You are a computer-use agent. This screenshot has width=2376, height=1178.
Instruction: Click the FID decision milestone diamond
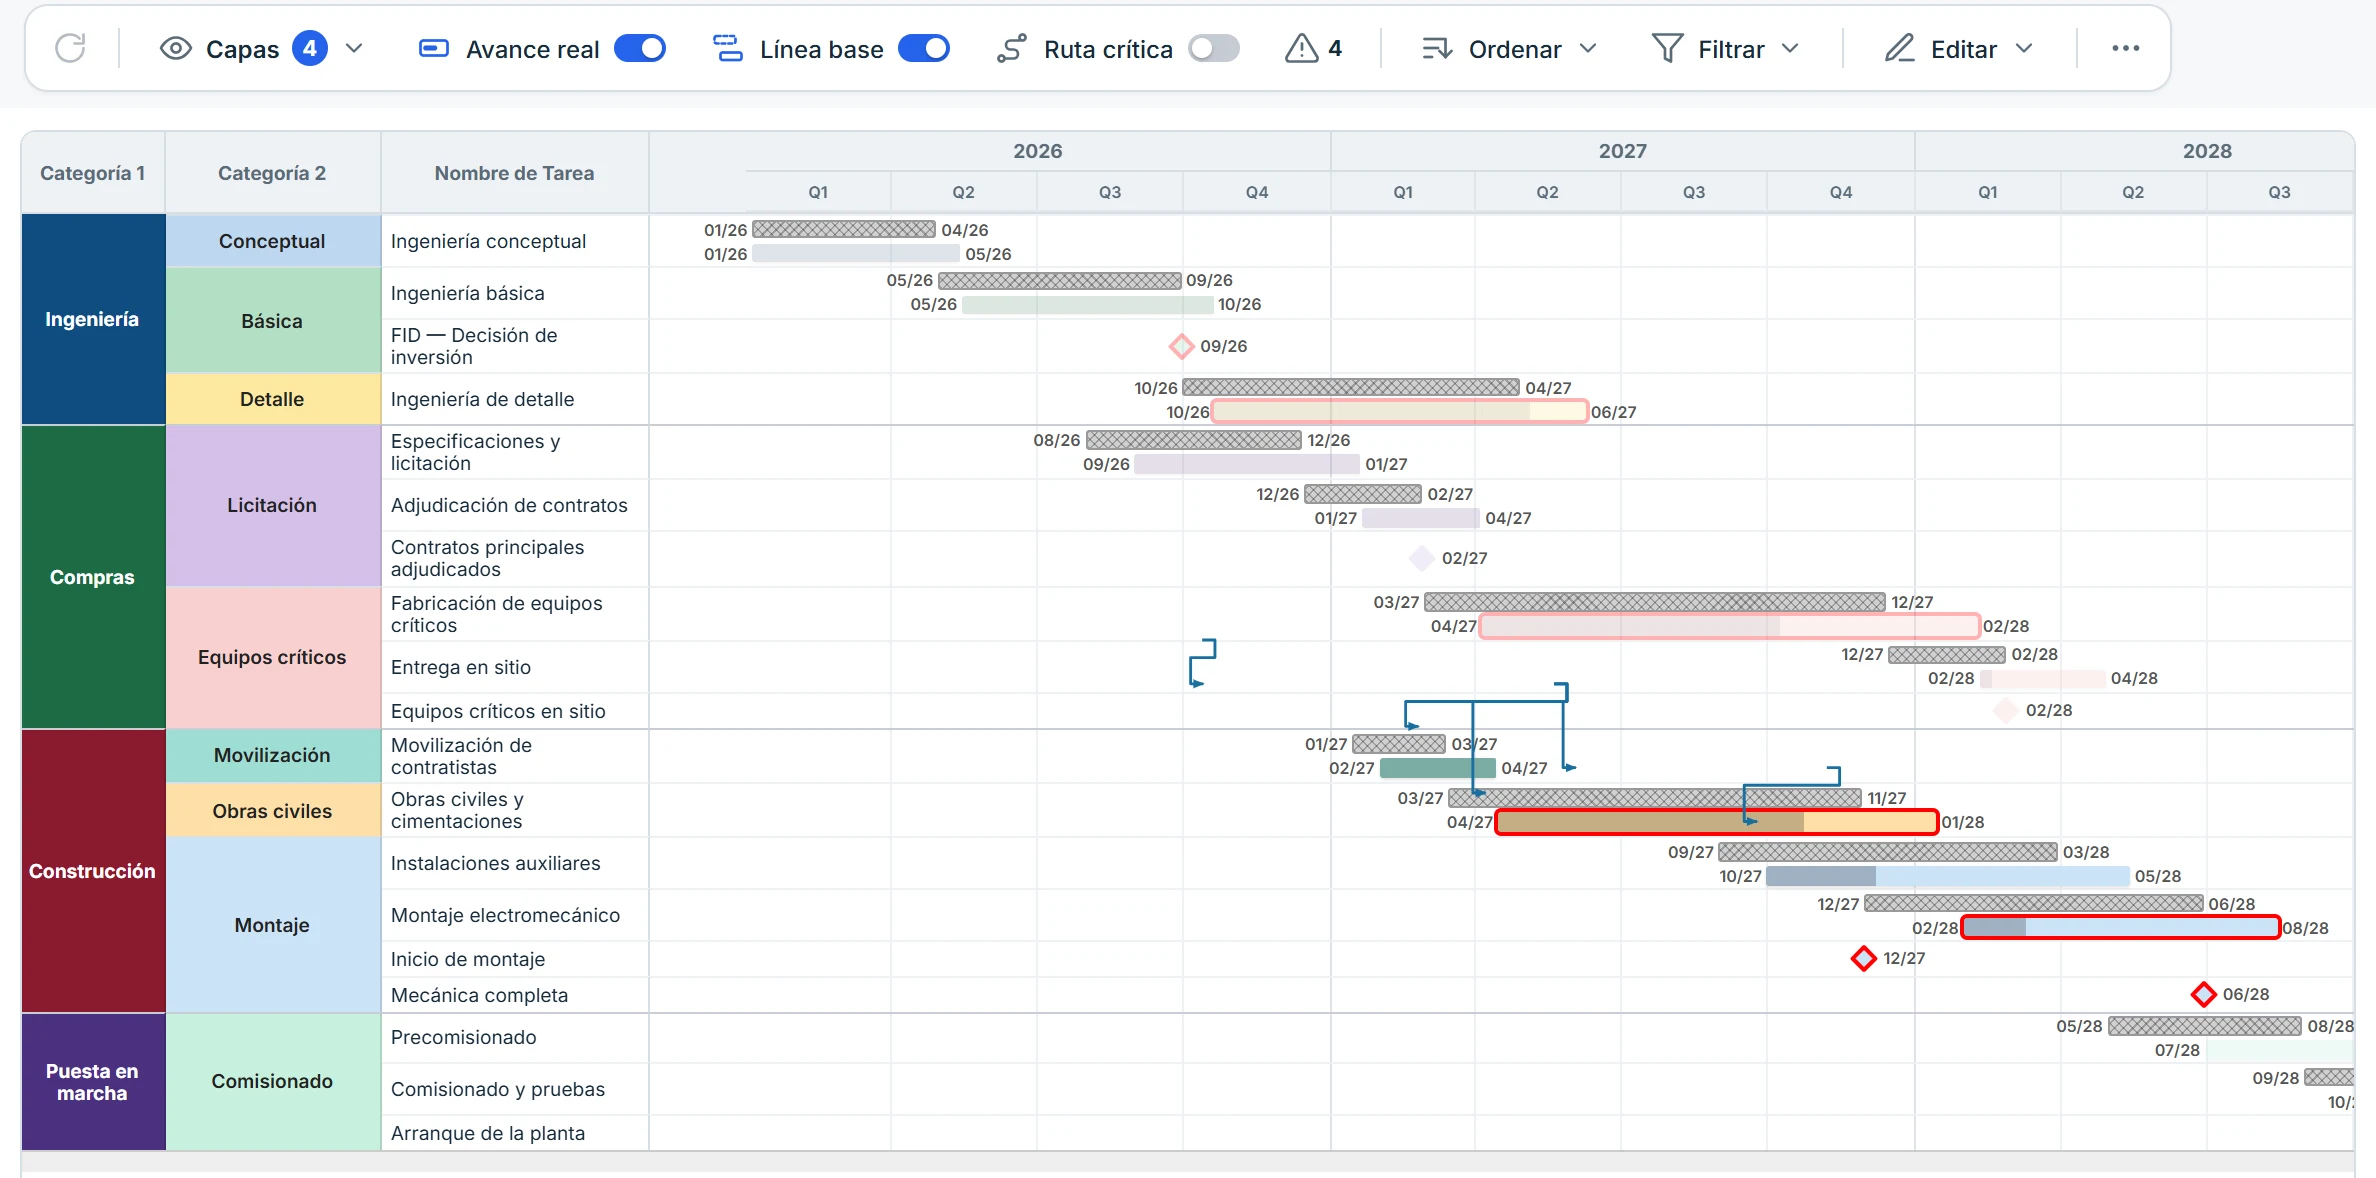tap(1182, 346)
